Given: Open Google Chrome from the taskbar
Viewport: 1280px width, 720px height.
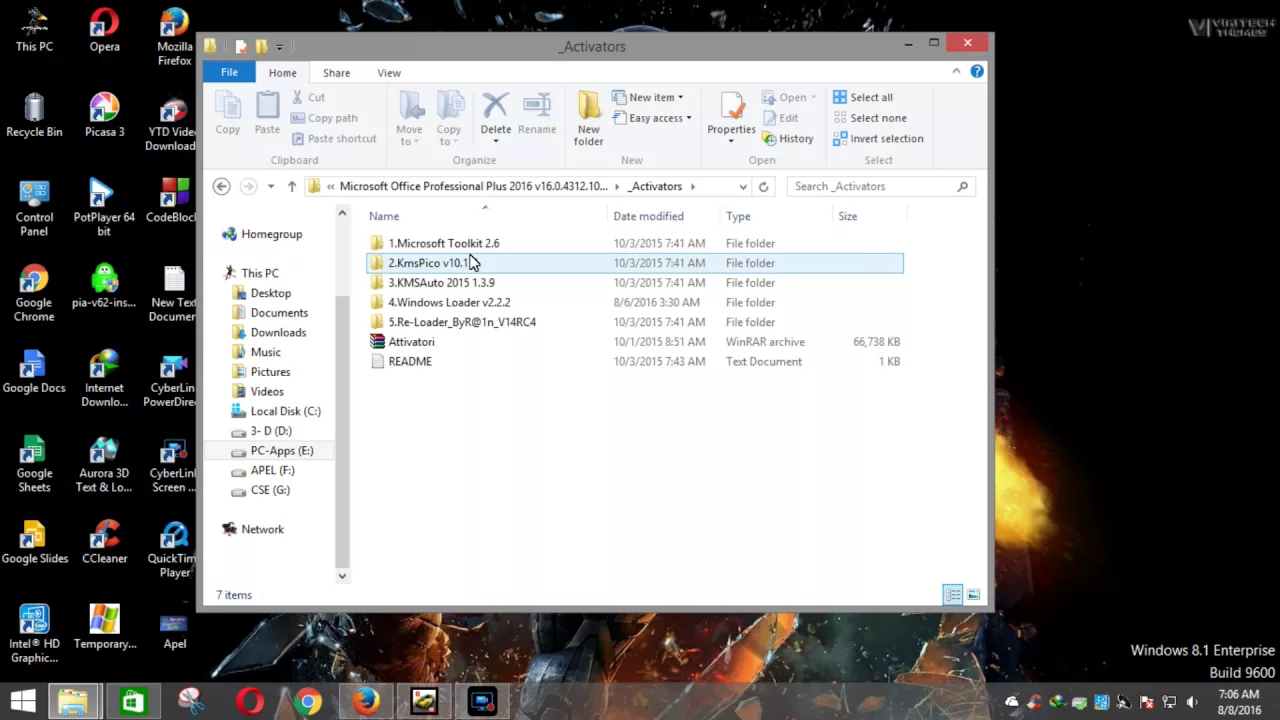Looking at the screenshot, I should pyautogui.click(x=308, y=701).
